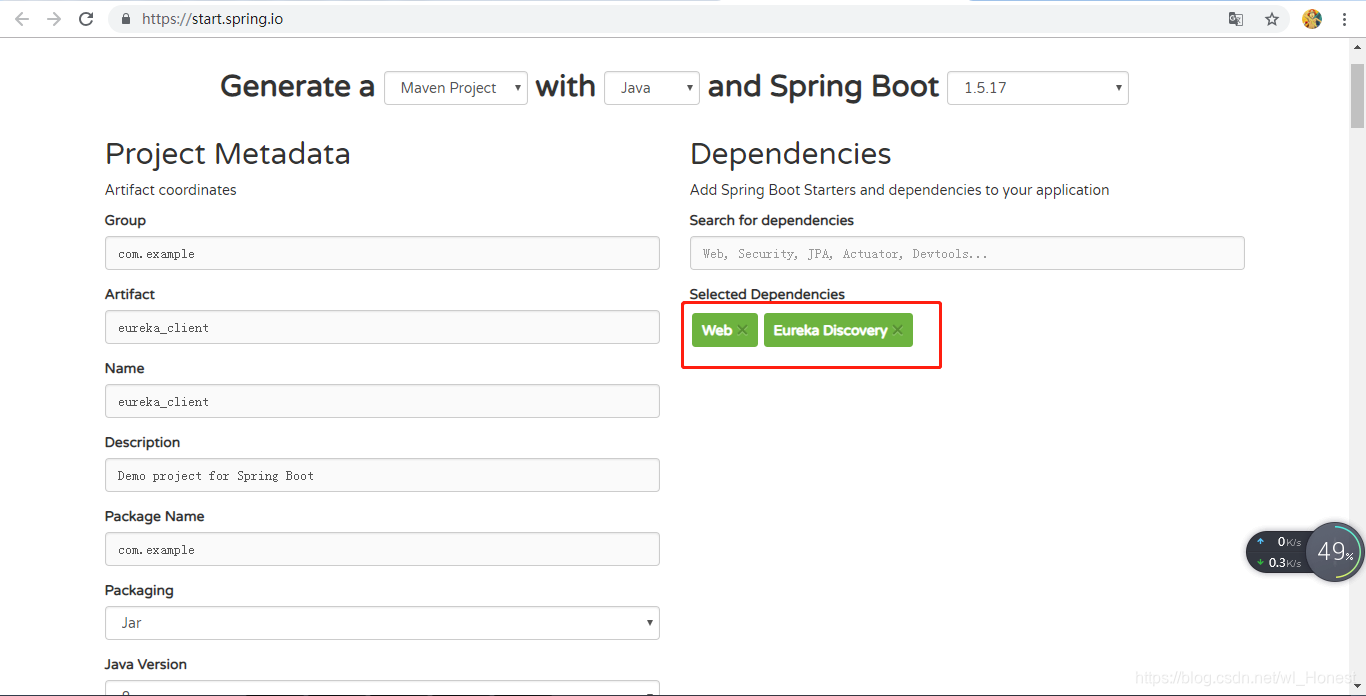Go back with the browser back arrow

click(x=22, y=19)
